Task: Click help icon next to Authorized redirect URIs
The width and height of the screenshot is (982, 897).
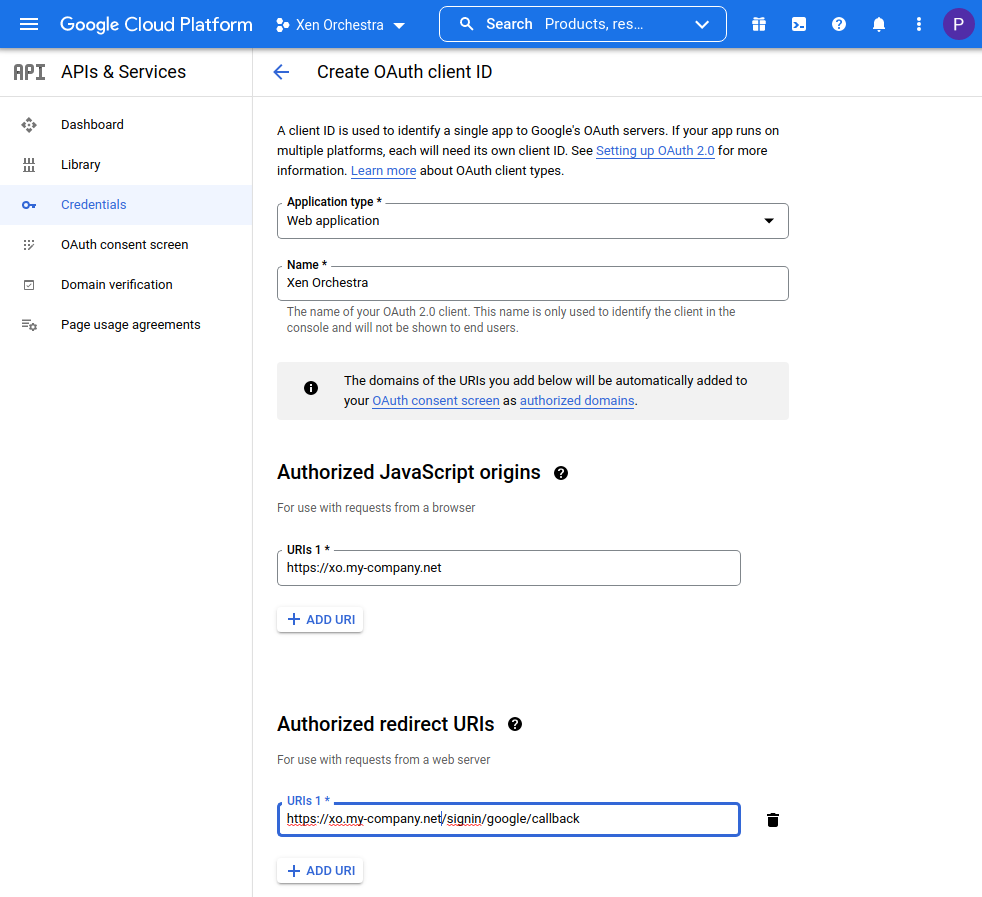Action: [x=515, y=724]
